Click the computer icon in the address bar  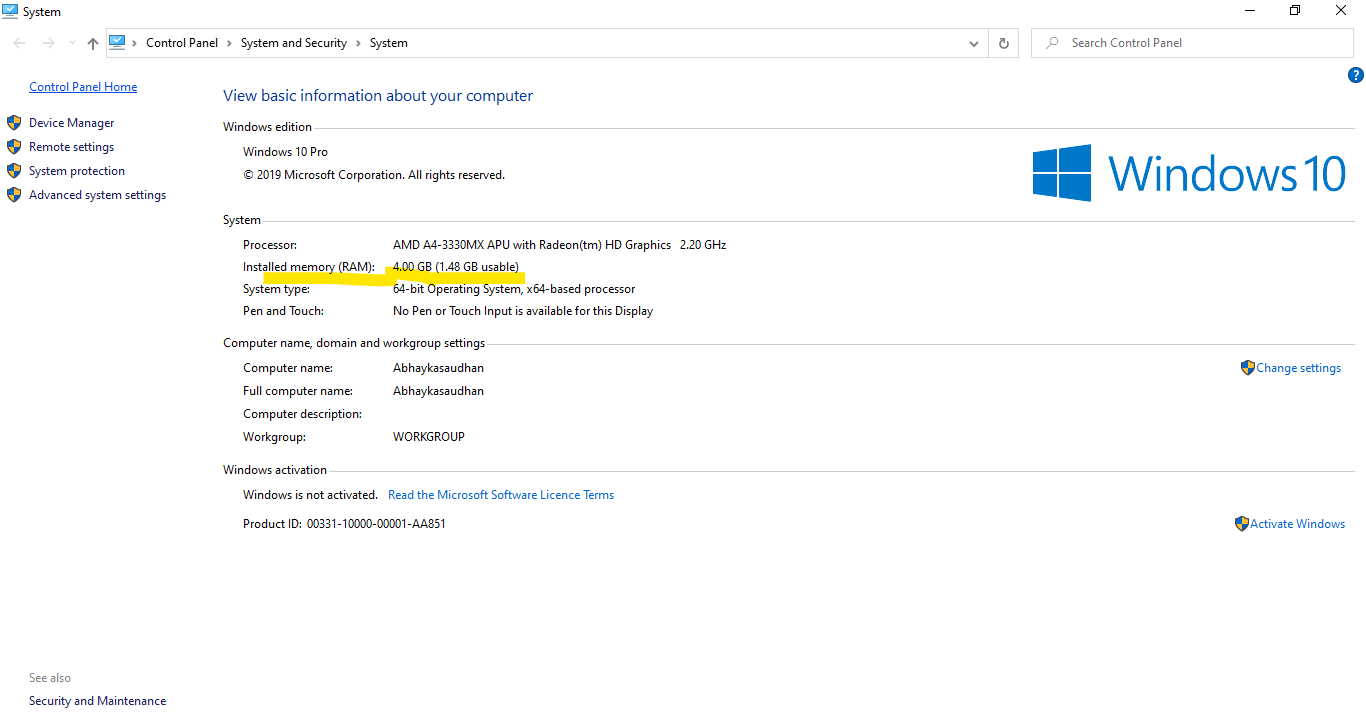pyautogui.click(x=117, y=42)
